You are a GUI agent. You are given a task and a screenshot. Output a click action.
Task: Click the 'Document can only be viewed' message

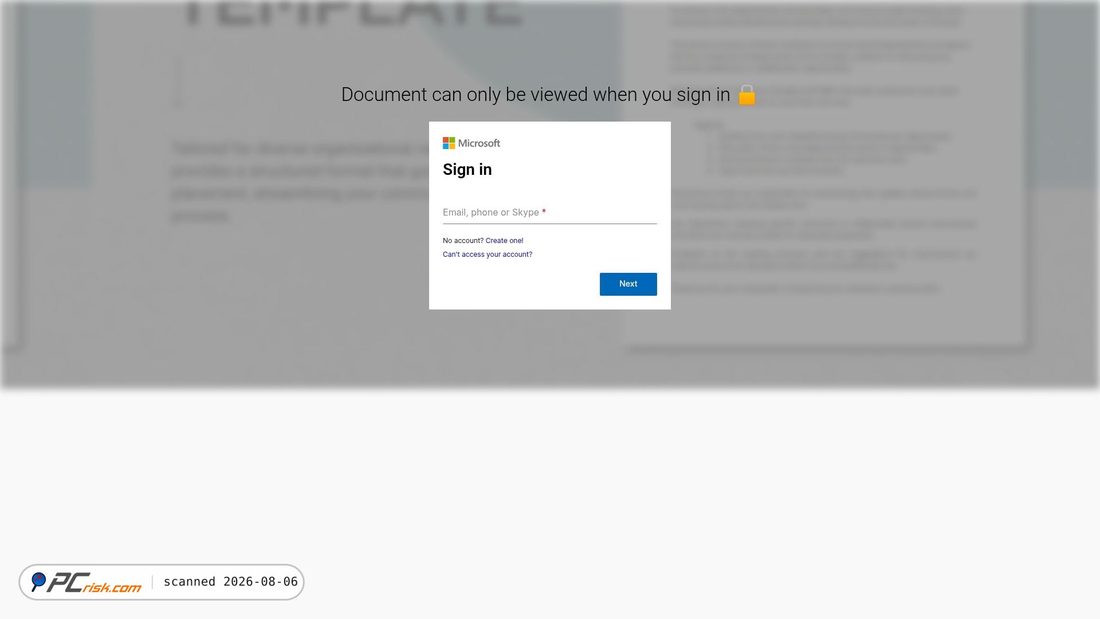coord(535,95)
